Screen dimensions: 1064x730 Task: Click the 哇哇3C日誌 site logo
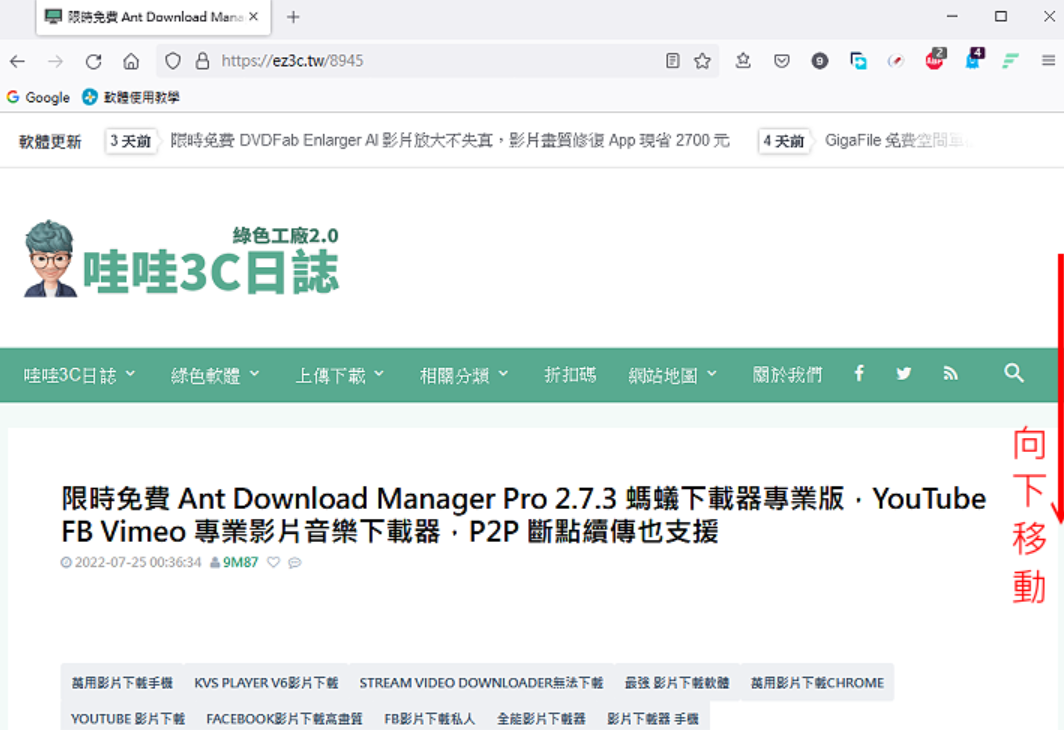pyautogui.click(x=181, y=259)
